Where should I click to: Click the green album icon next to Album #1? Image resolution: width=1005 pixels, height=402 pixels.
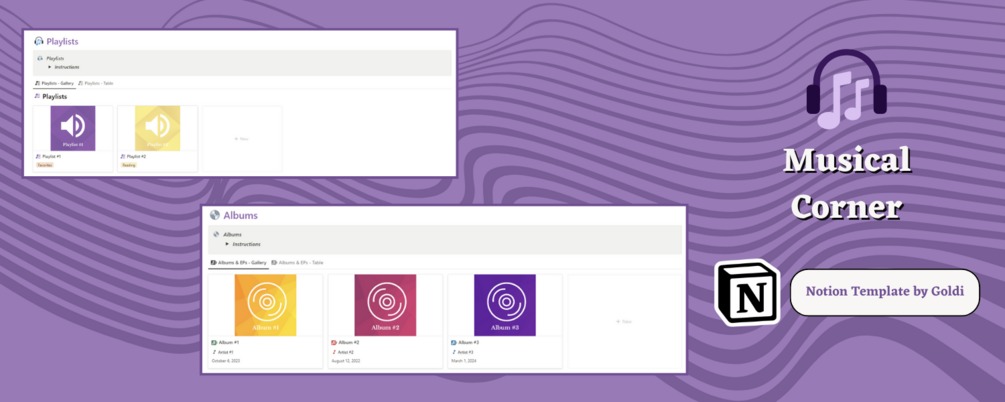214,343
